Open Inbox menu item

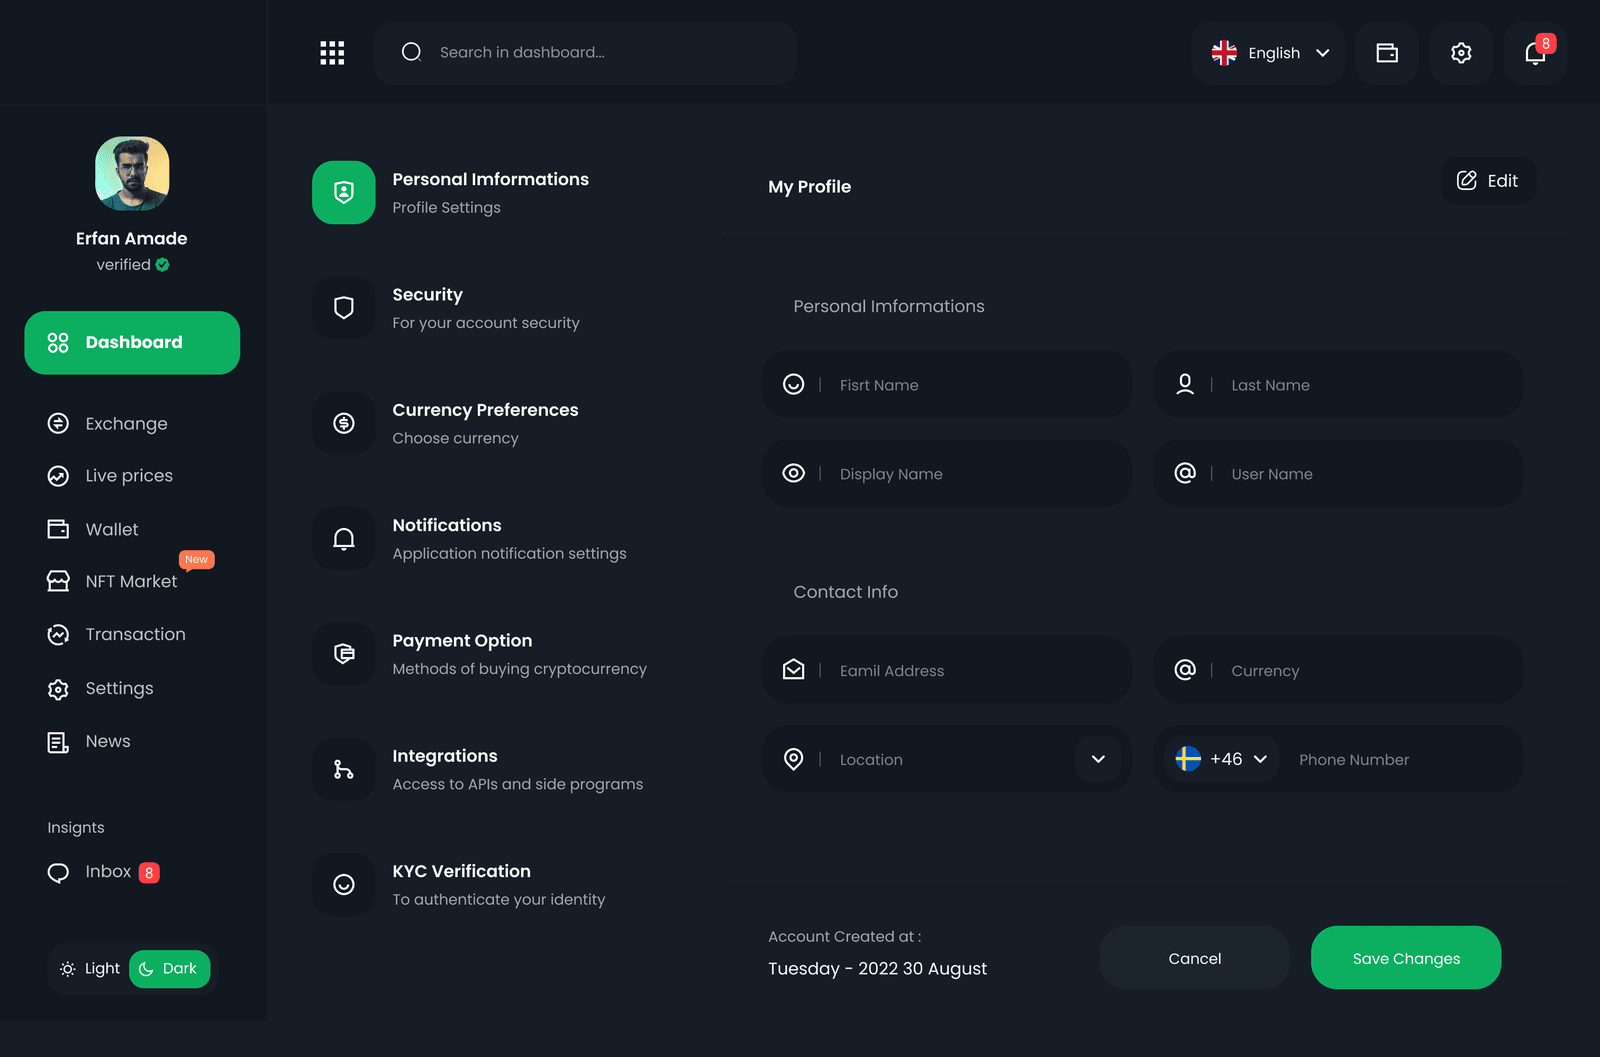[x=103, y=872]
